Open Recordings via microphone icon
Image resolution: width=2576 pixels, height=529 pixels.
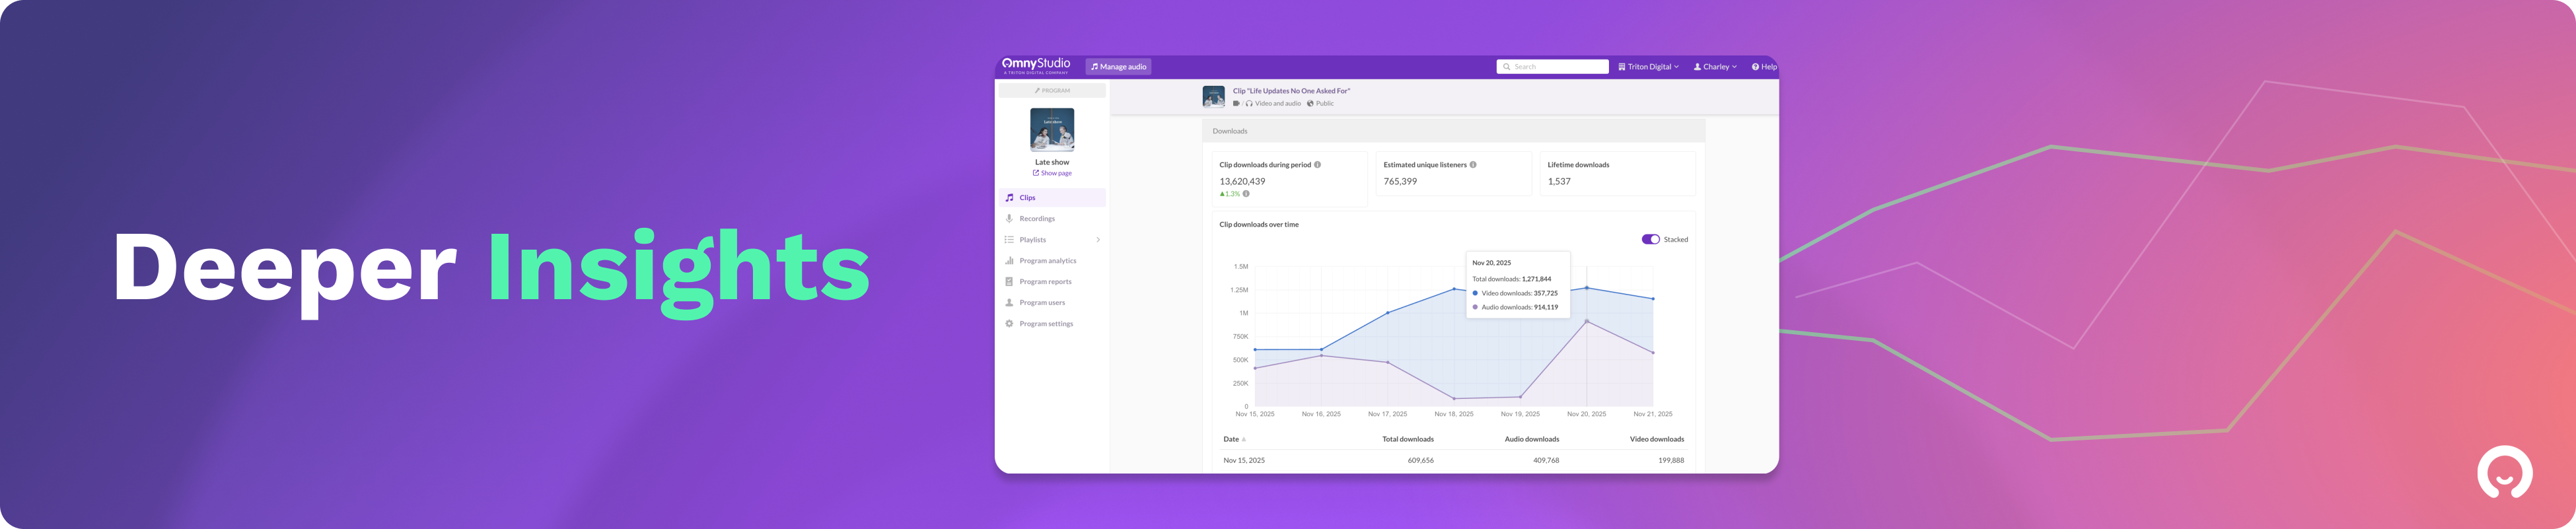(x=1009, y=219)
